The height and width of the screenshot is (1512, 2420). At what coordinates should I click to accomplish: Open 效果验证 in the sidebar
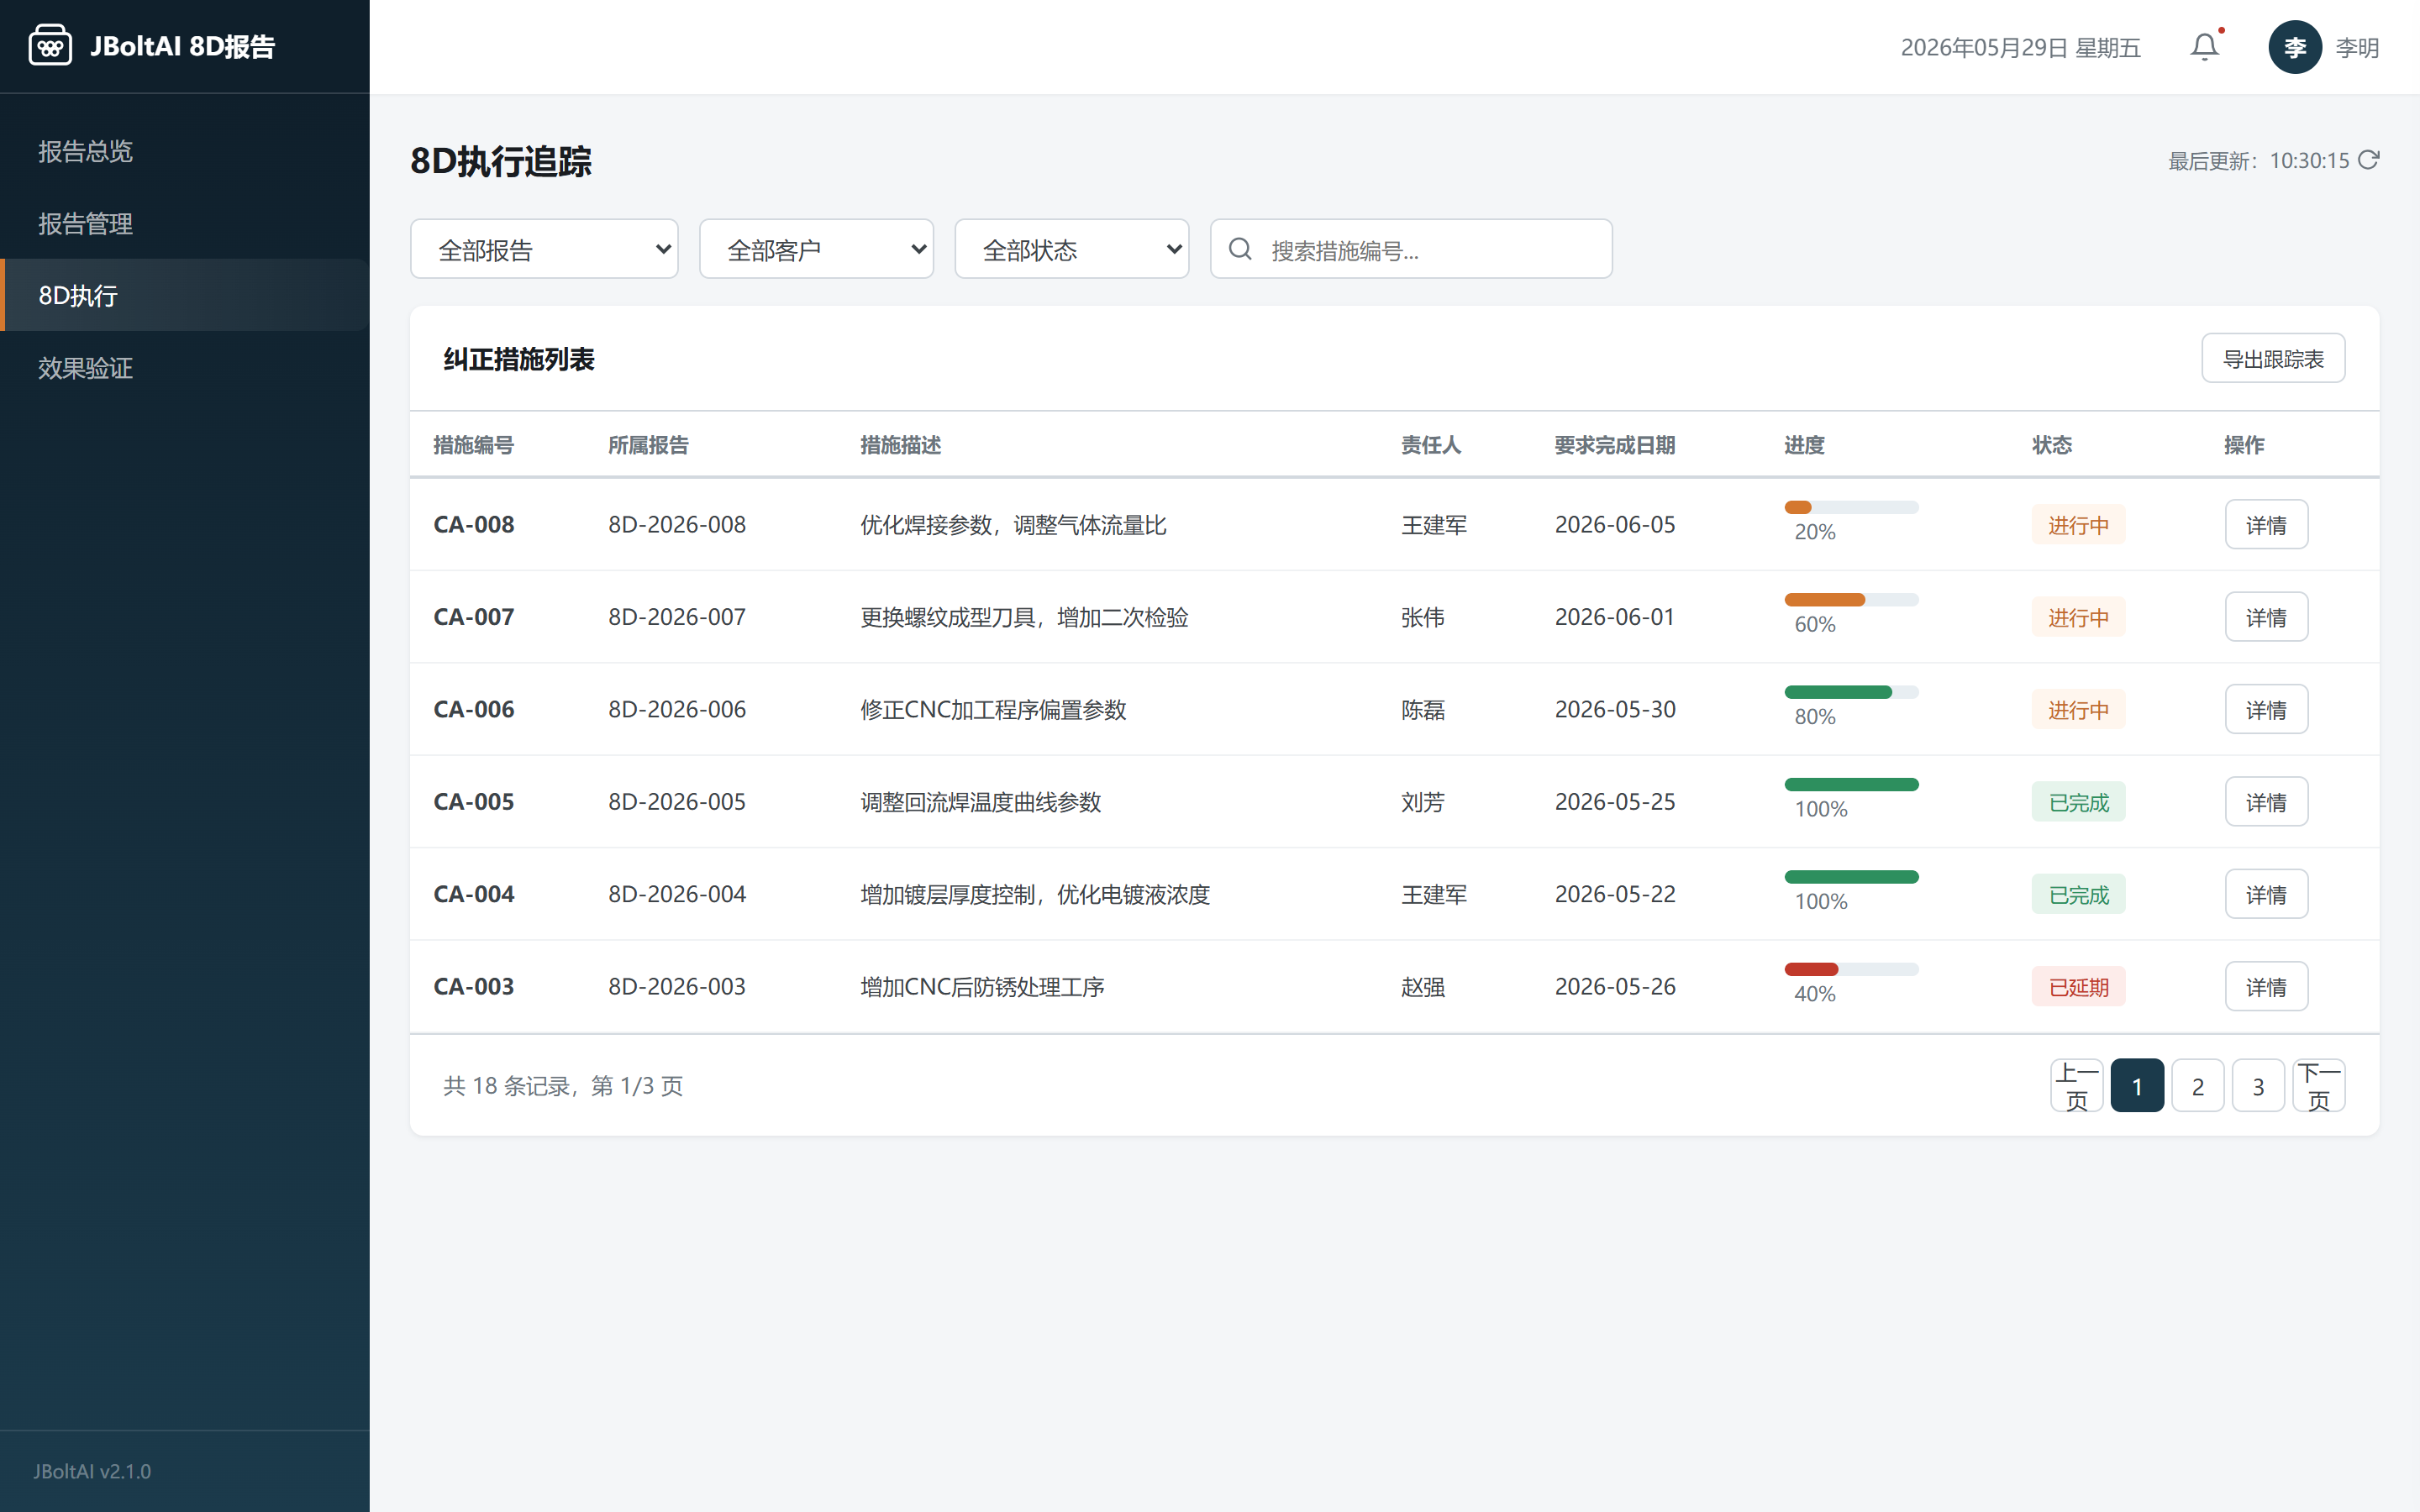185,368
